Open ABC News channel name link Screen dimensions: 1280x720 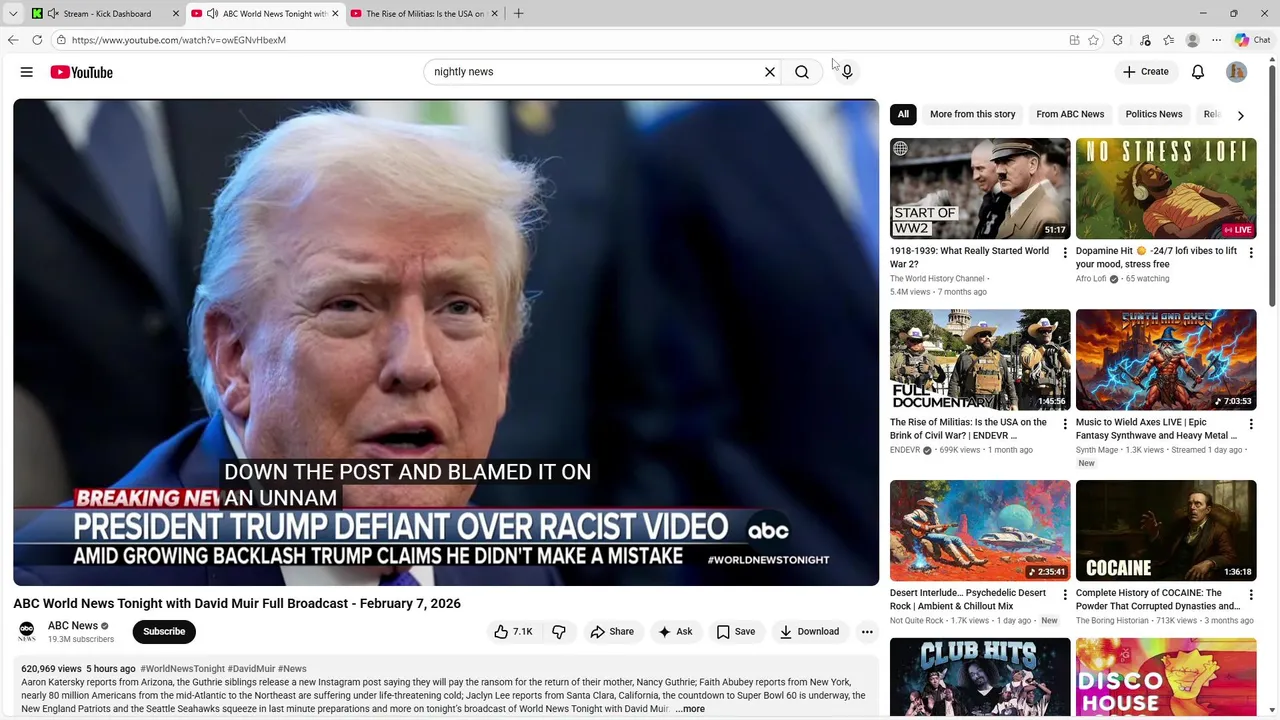click(73, 625)
